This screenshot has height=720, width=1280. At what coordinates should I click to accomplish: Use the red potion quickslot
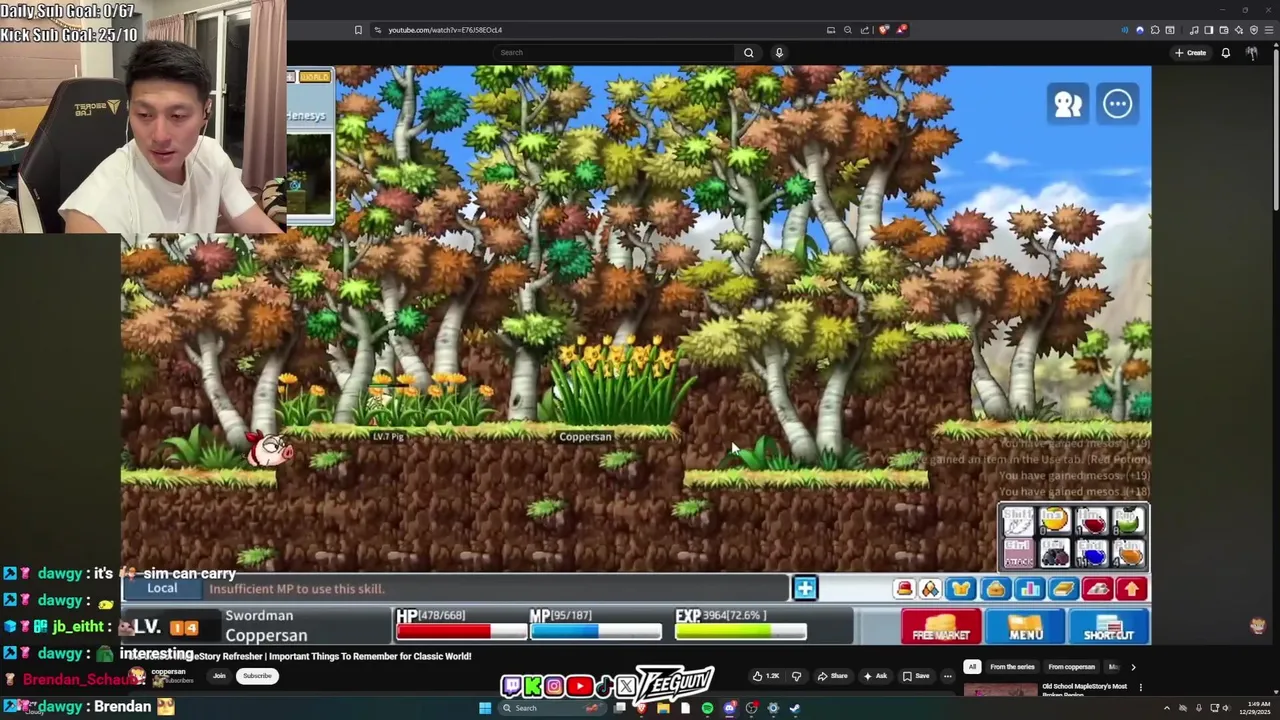click(x=1091, y=521)
